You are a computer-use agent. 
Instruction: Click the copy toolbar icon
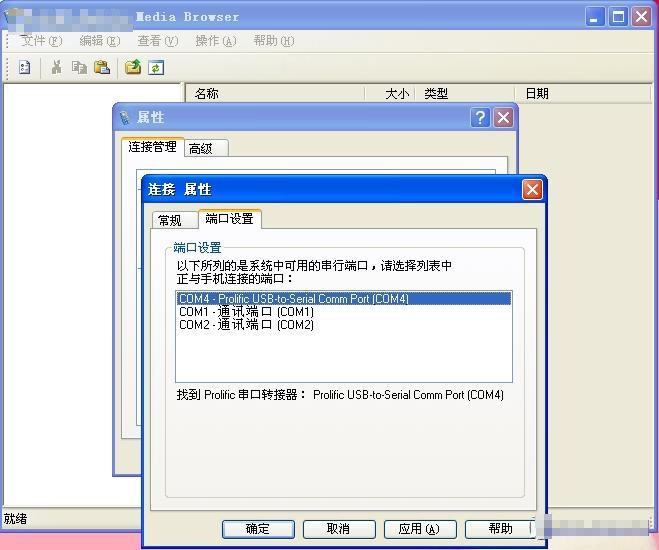coord(79,67)
